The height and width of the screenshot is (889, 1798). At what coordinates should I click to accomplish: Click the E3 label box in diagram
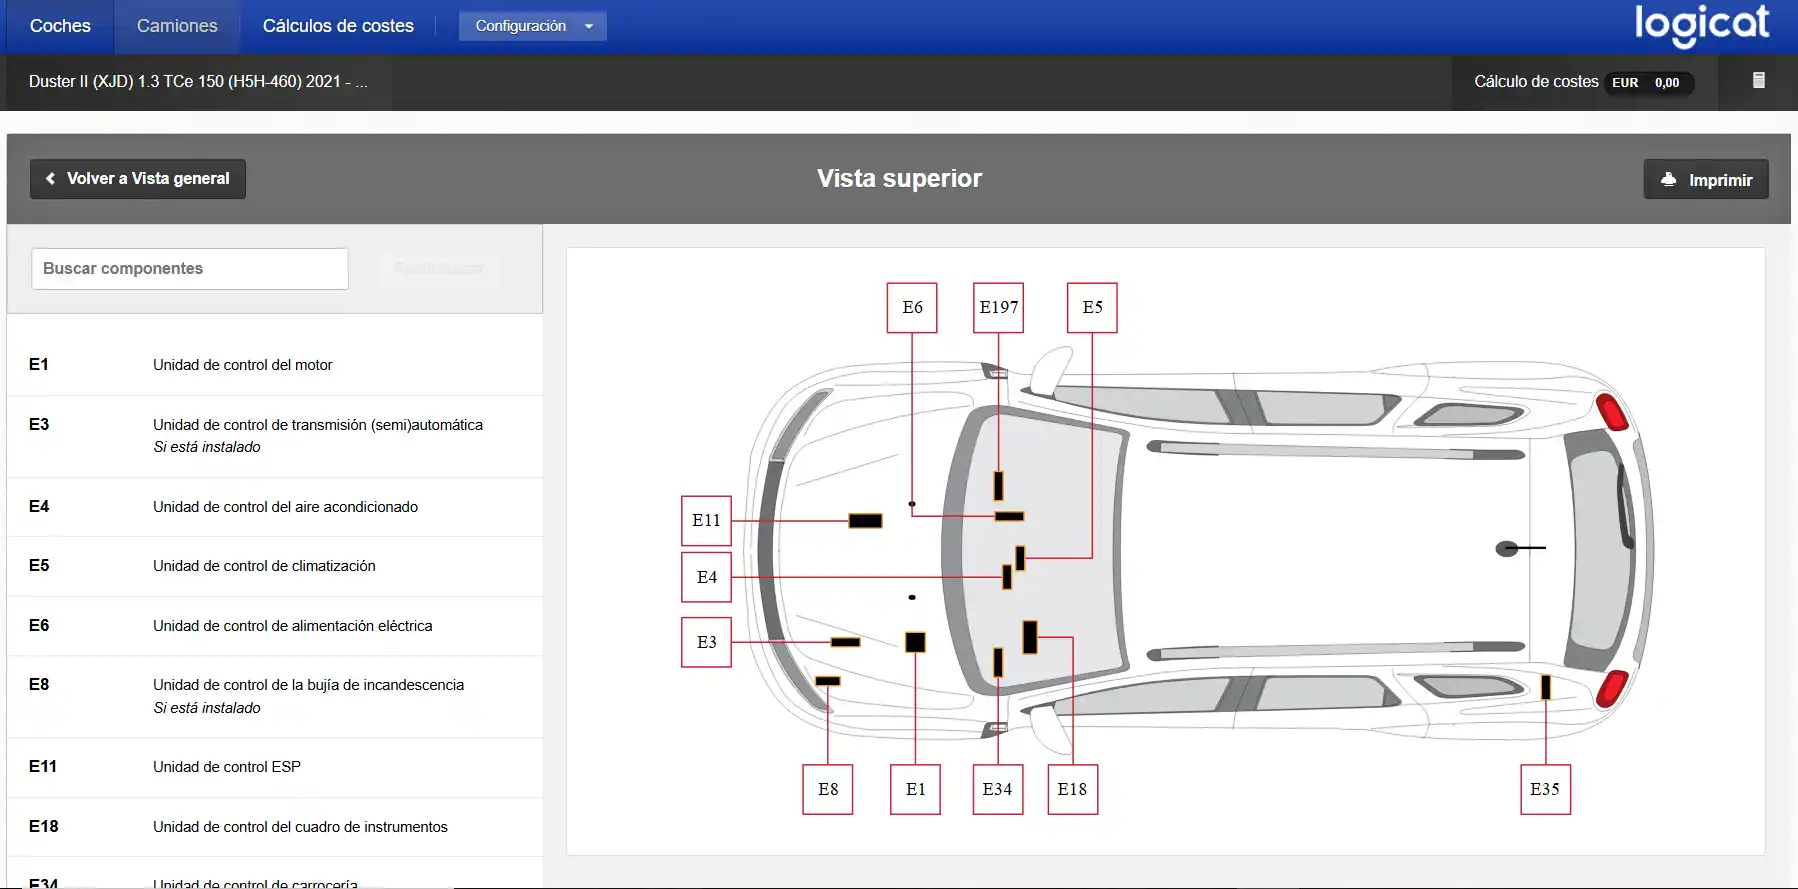[x=706, y=642]
